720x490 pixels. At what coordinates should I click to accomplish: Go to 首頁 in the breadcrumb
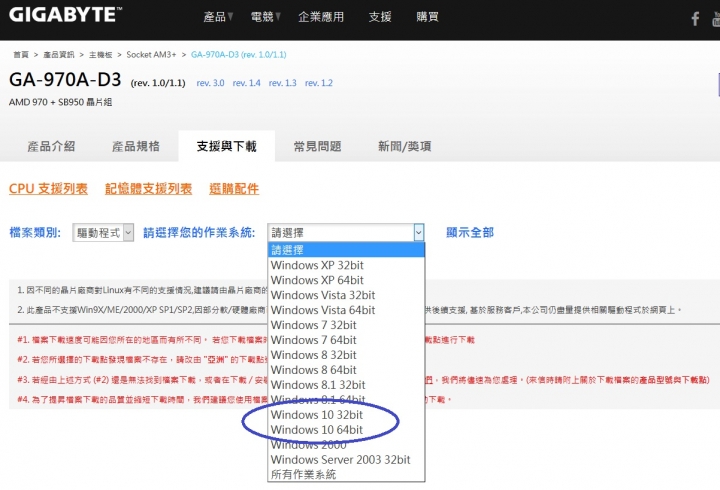[21, 55]
